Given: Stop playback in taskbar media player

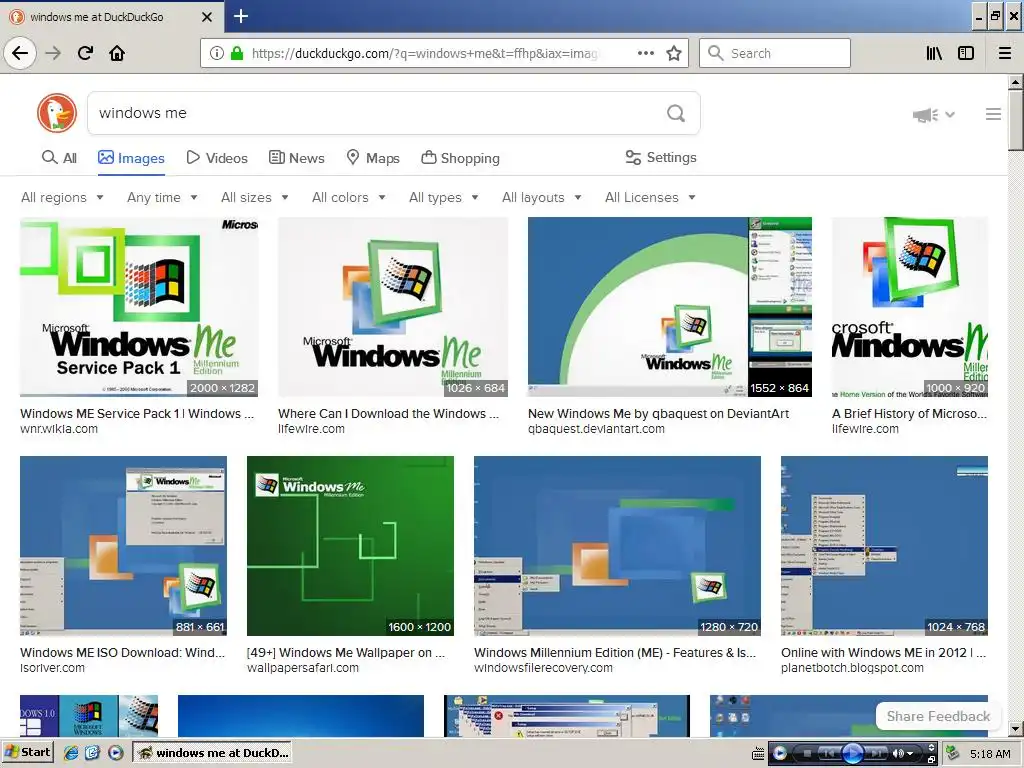Looking at the screenshot, I should click(807, 754).
